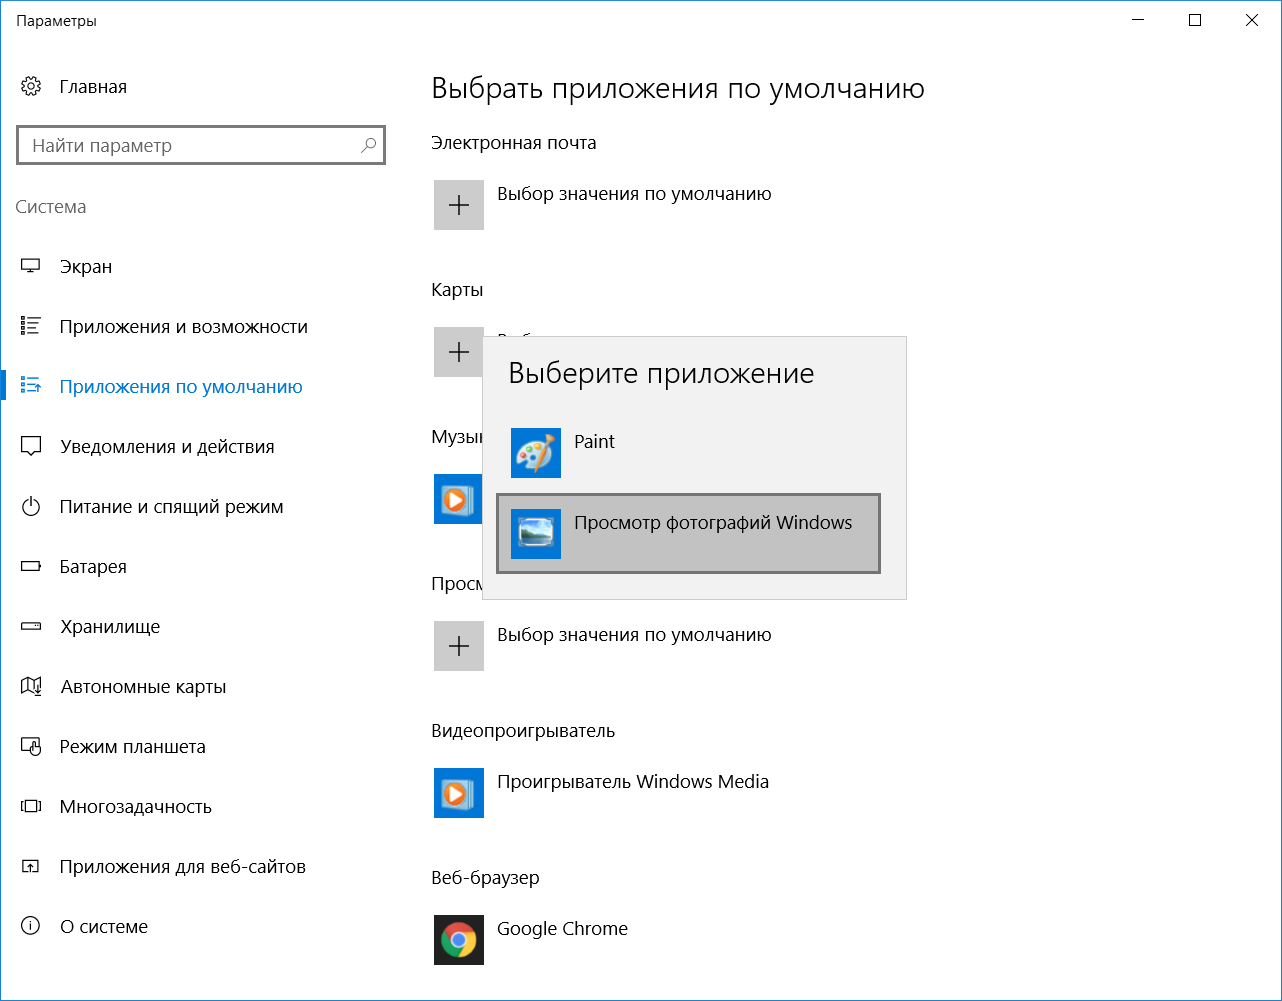The width and height of the screenshot is (1282, 1001).
Task: Click the Выбрать приложения по умолчанию heading
Action: 678,89
